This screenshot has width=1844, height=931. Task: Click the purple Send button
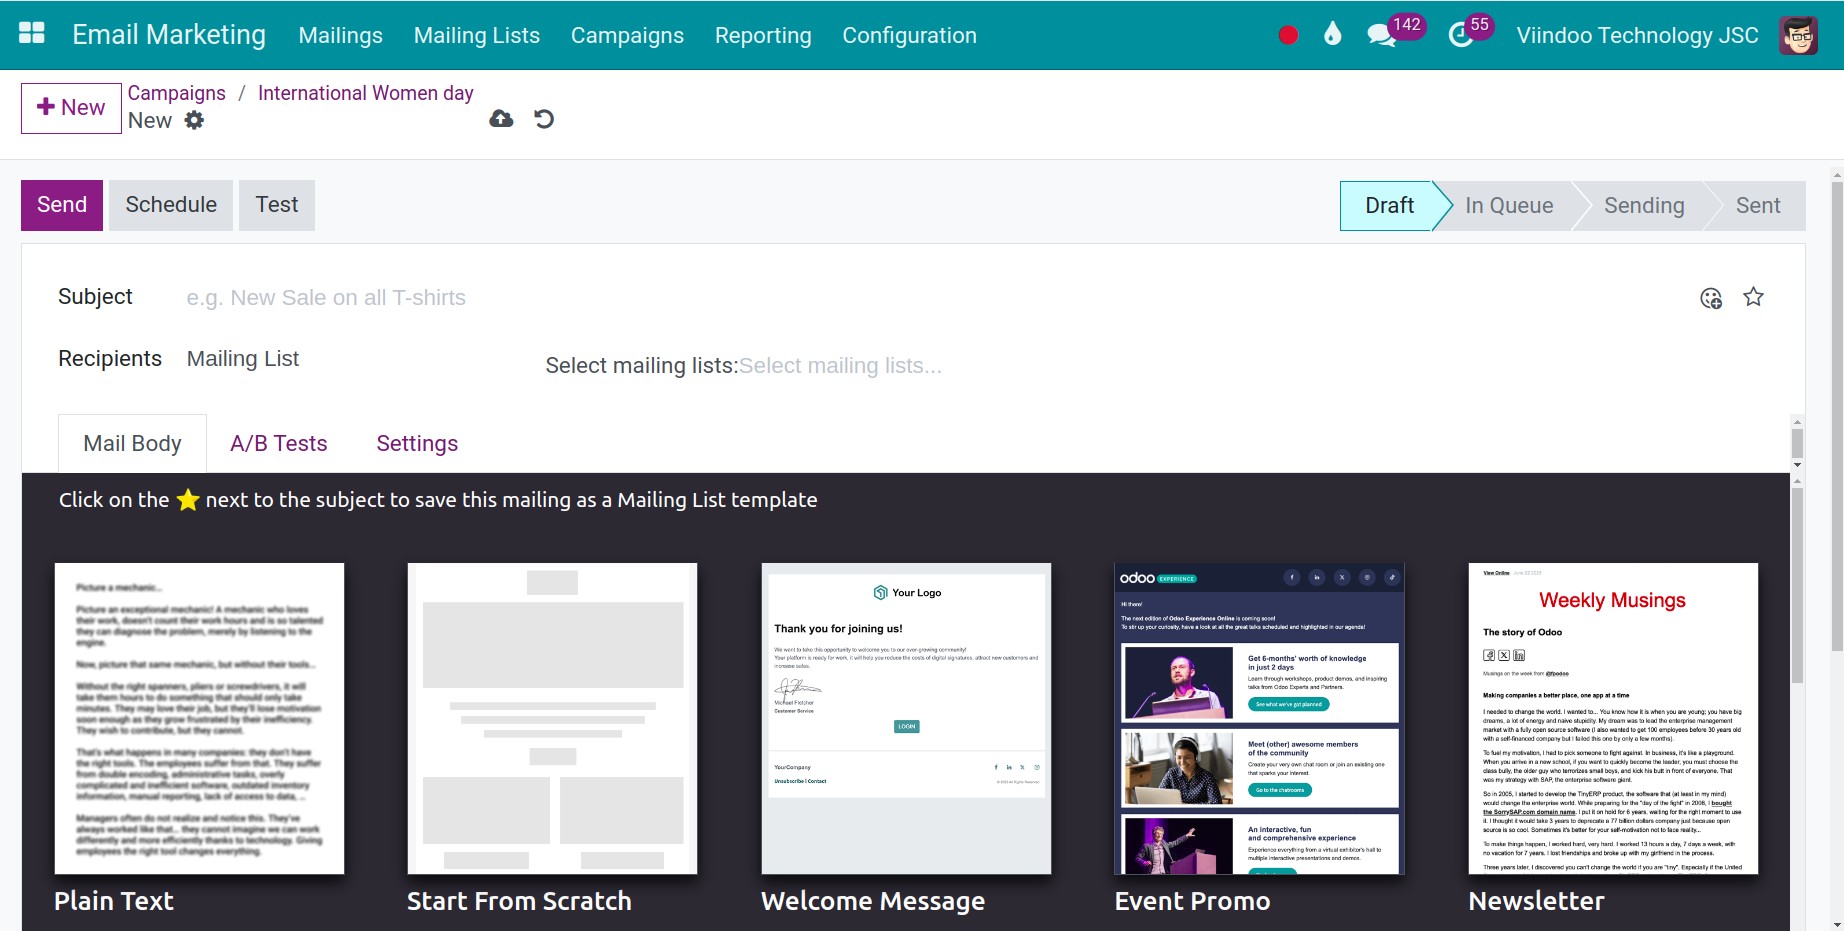click(x=62, y=205)
